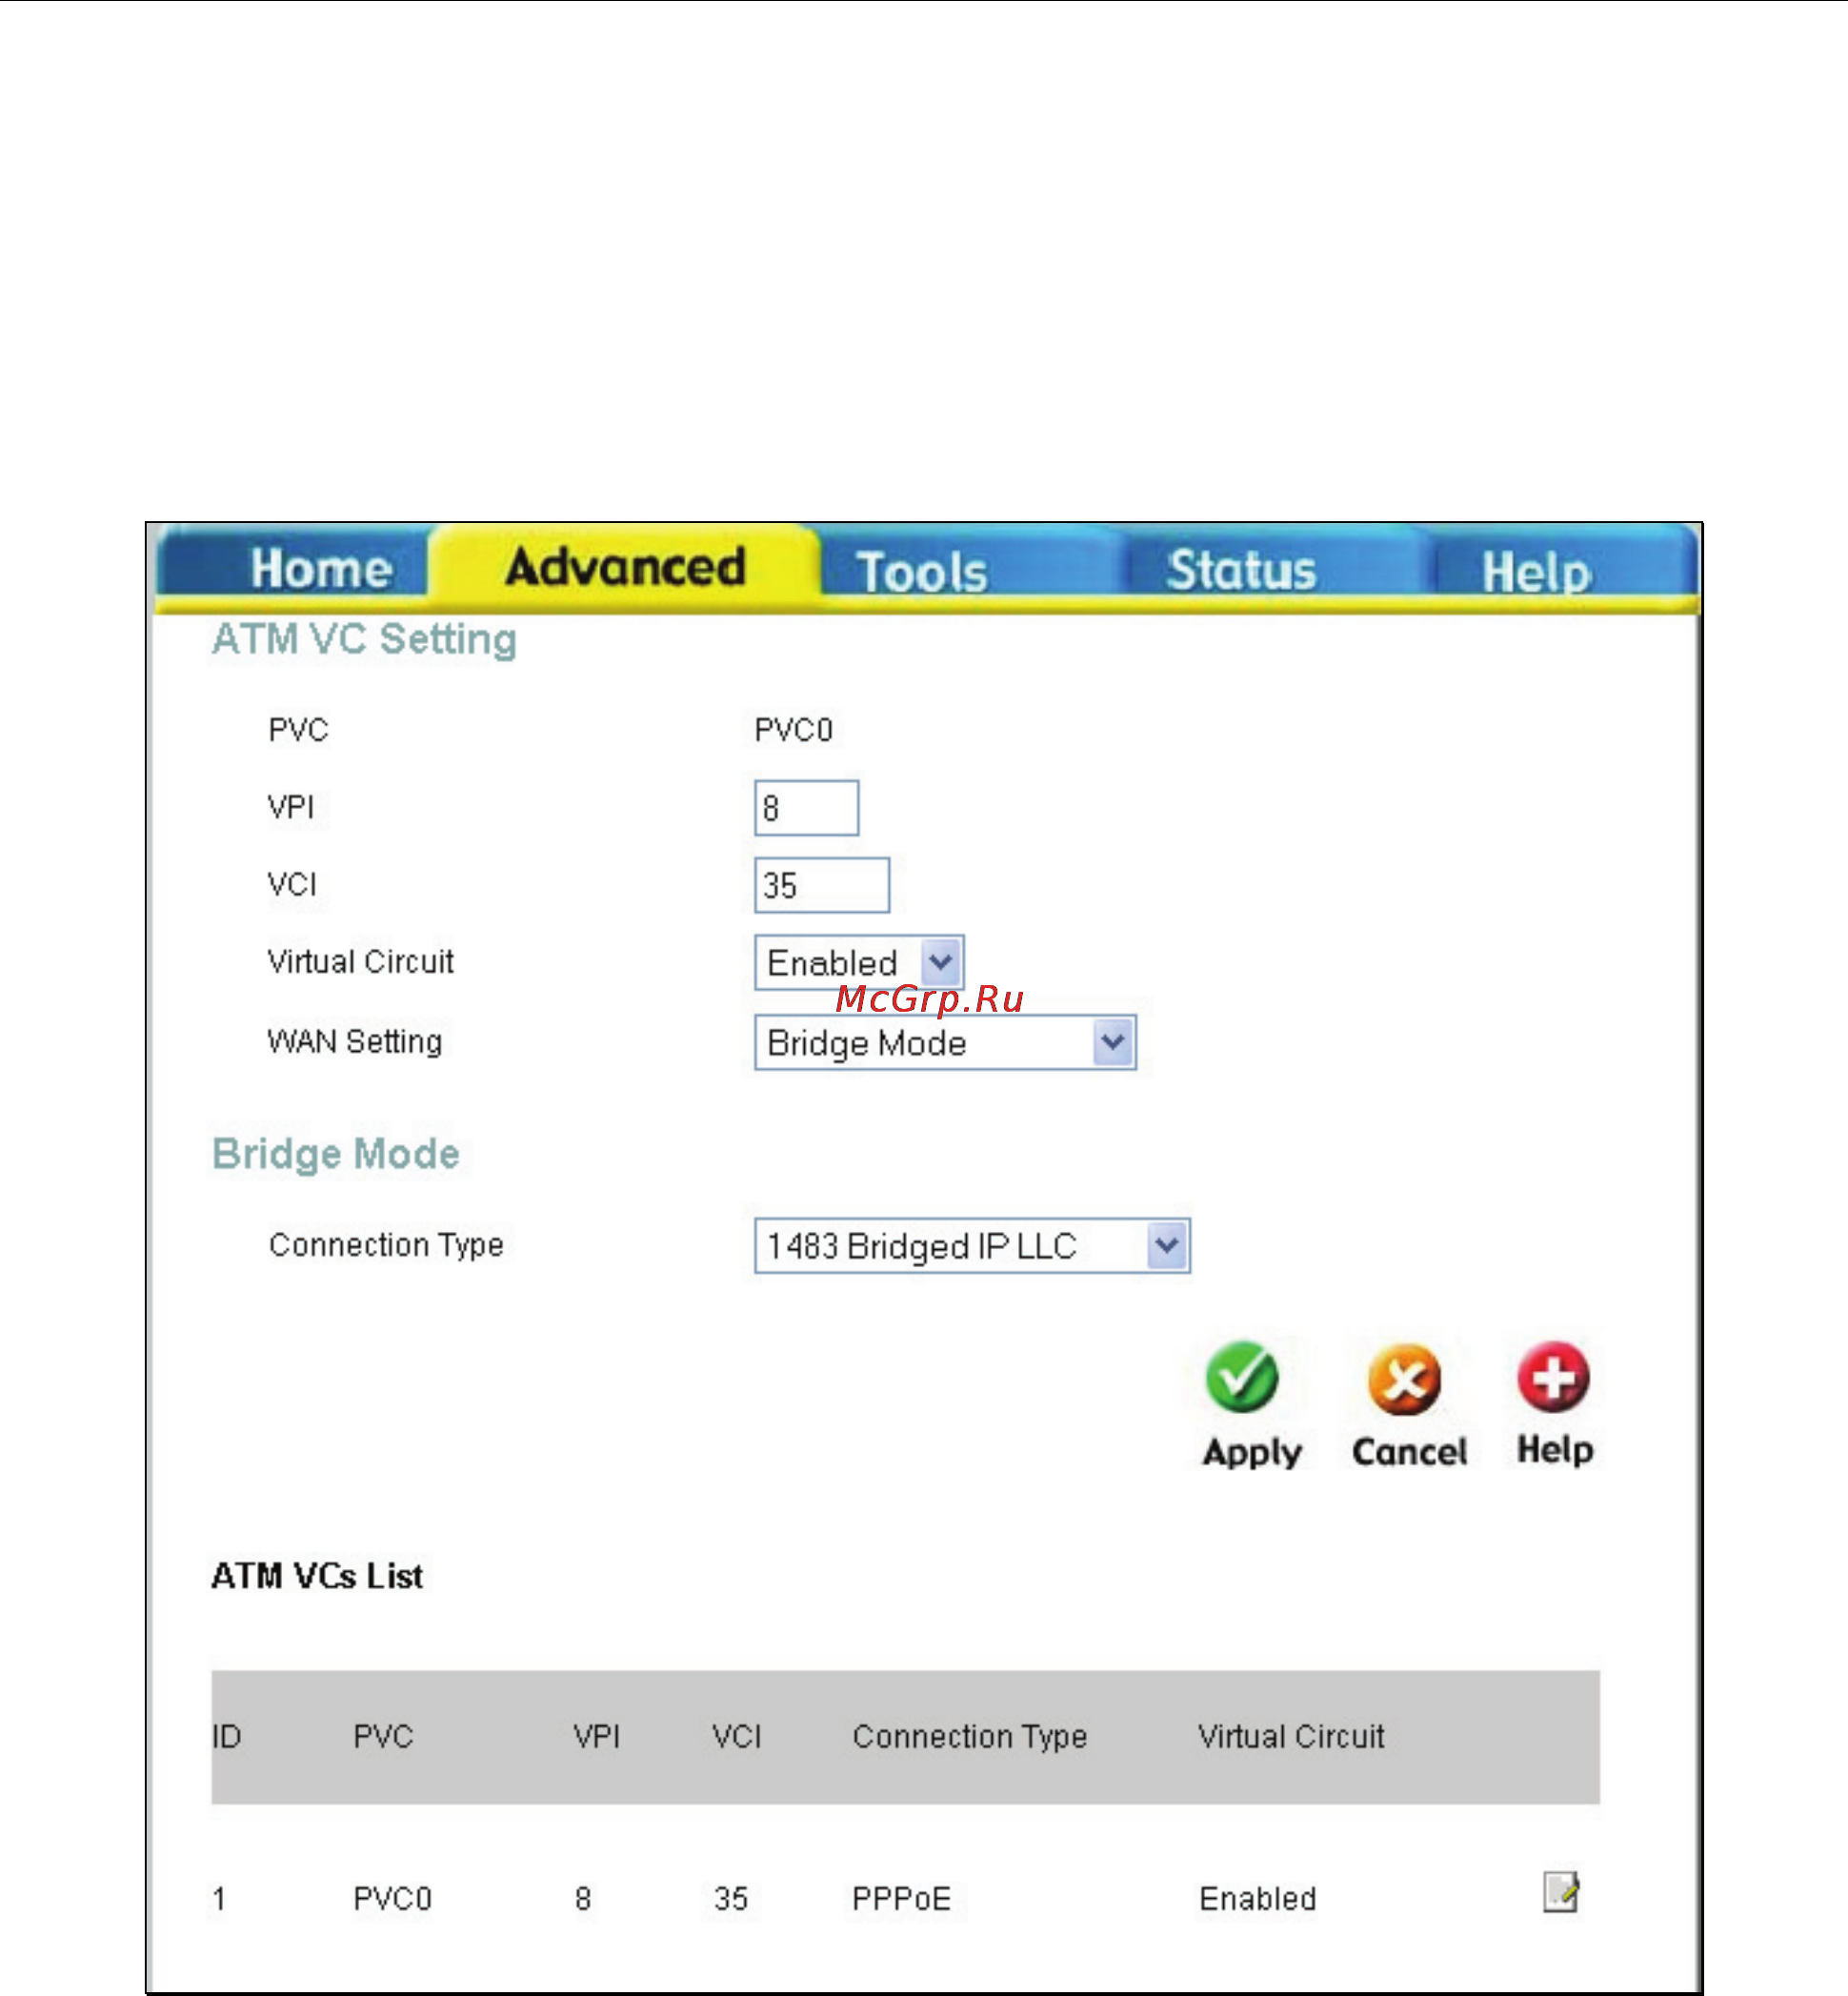Click the orange Cancel X icon
The height and width of the screenshot is (1996, 1848).
click(1405, 1379)
